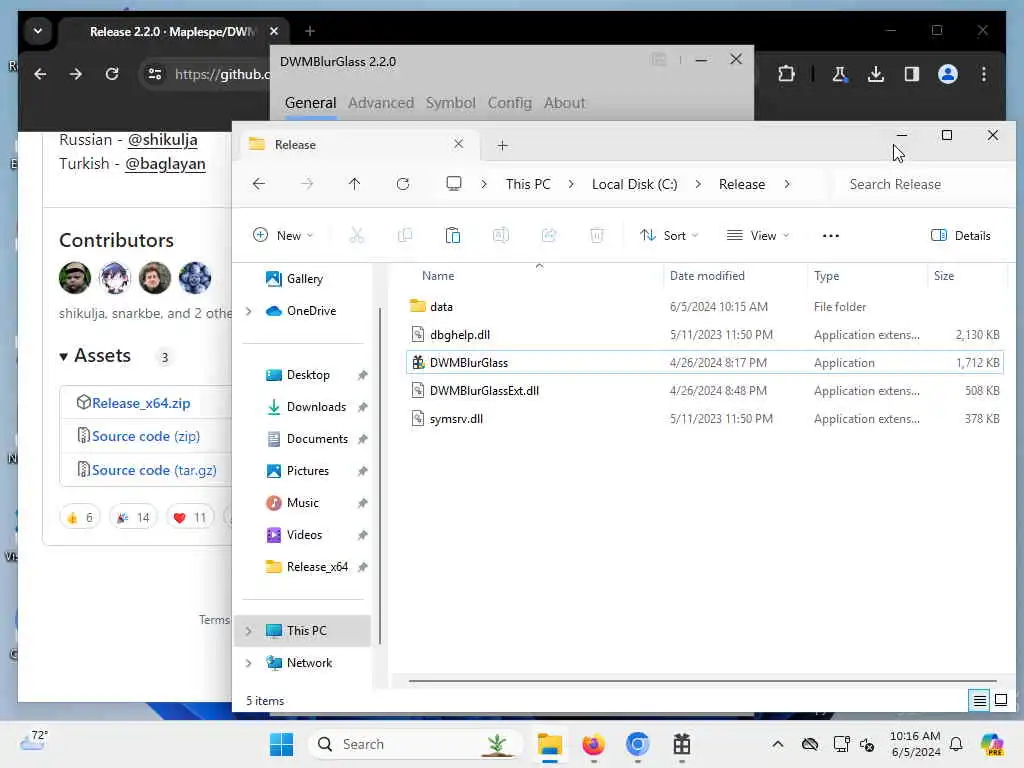Select the DWMBlurGlass application file

tap(704, 362)
